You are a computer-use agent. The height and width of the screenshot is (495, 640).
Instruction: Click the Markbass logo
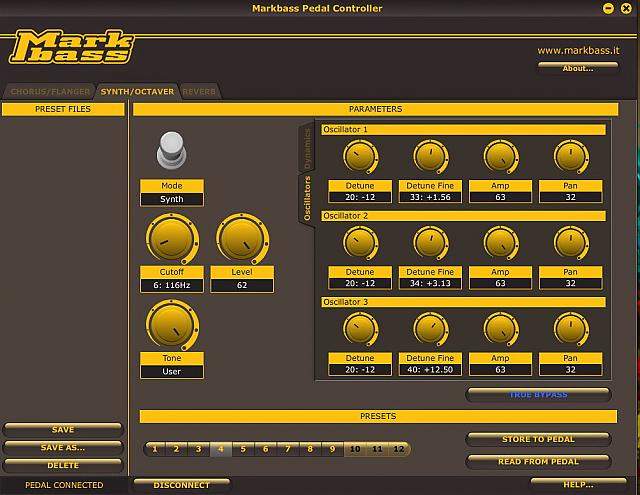(x=71, y=47)
